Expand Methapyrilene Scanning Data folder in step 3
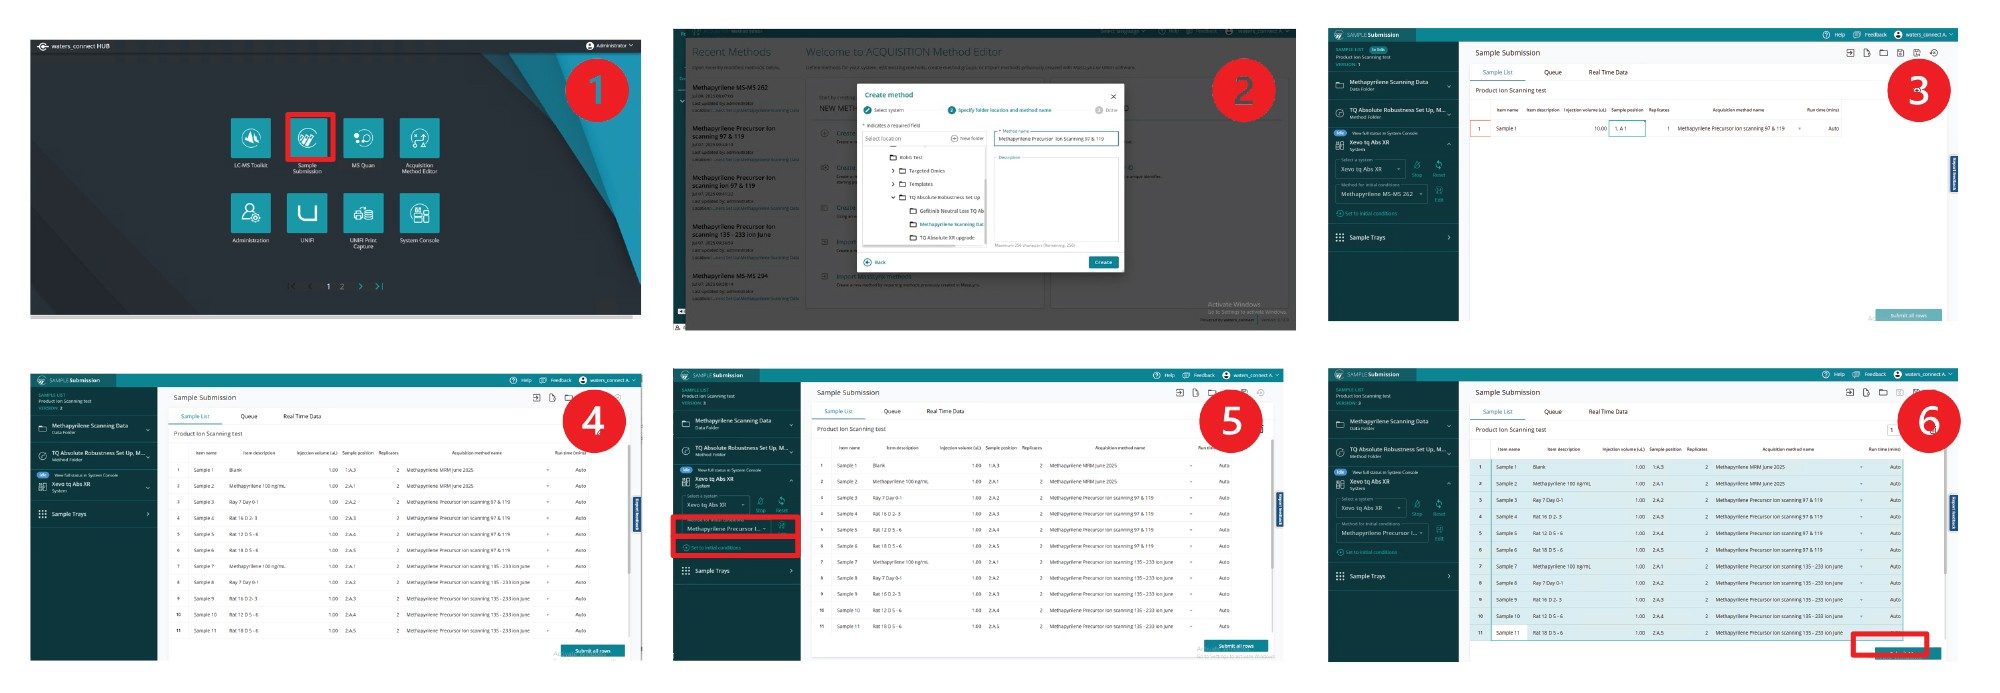 [x=1449, y=86]
